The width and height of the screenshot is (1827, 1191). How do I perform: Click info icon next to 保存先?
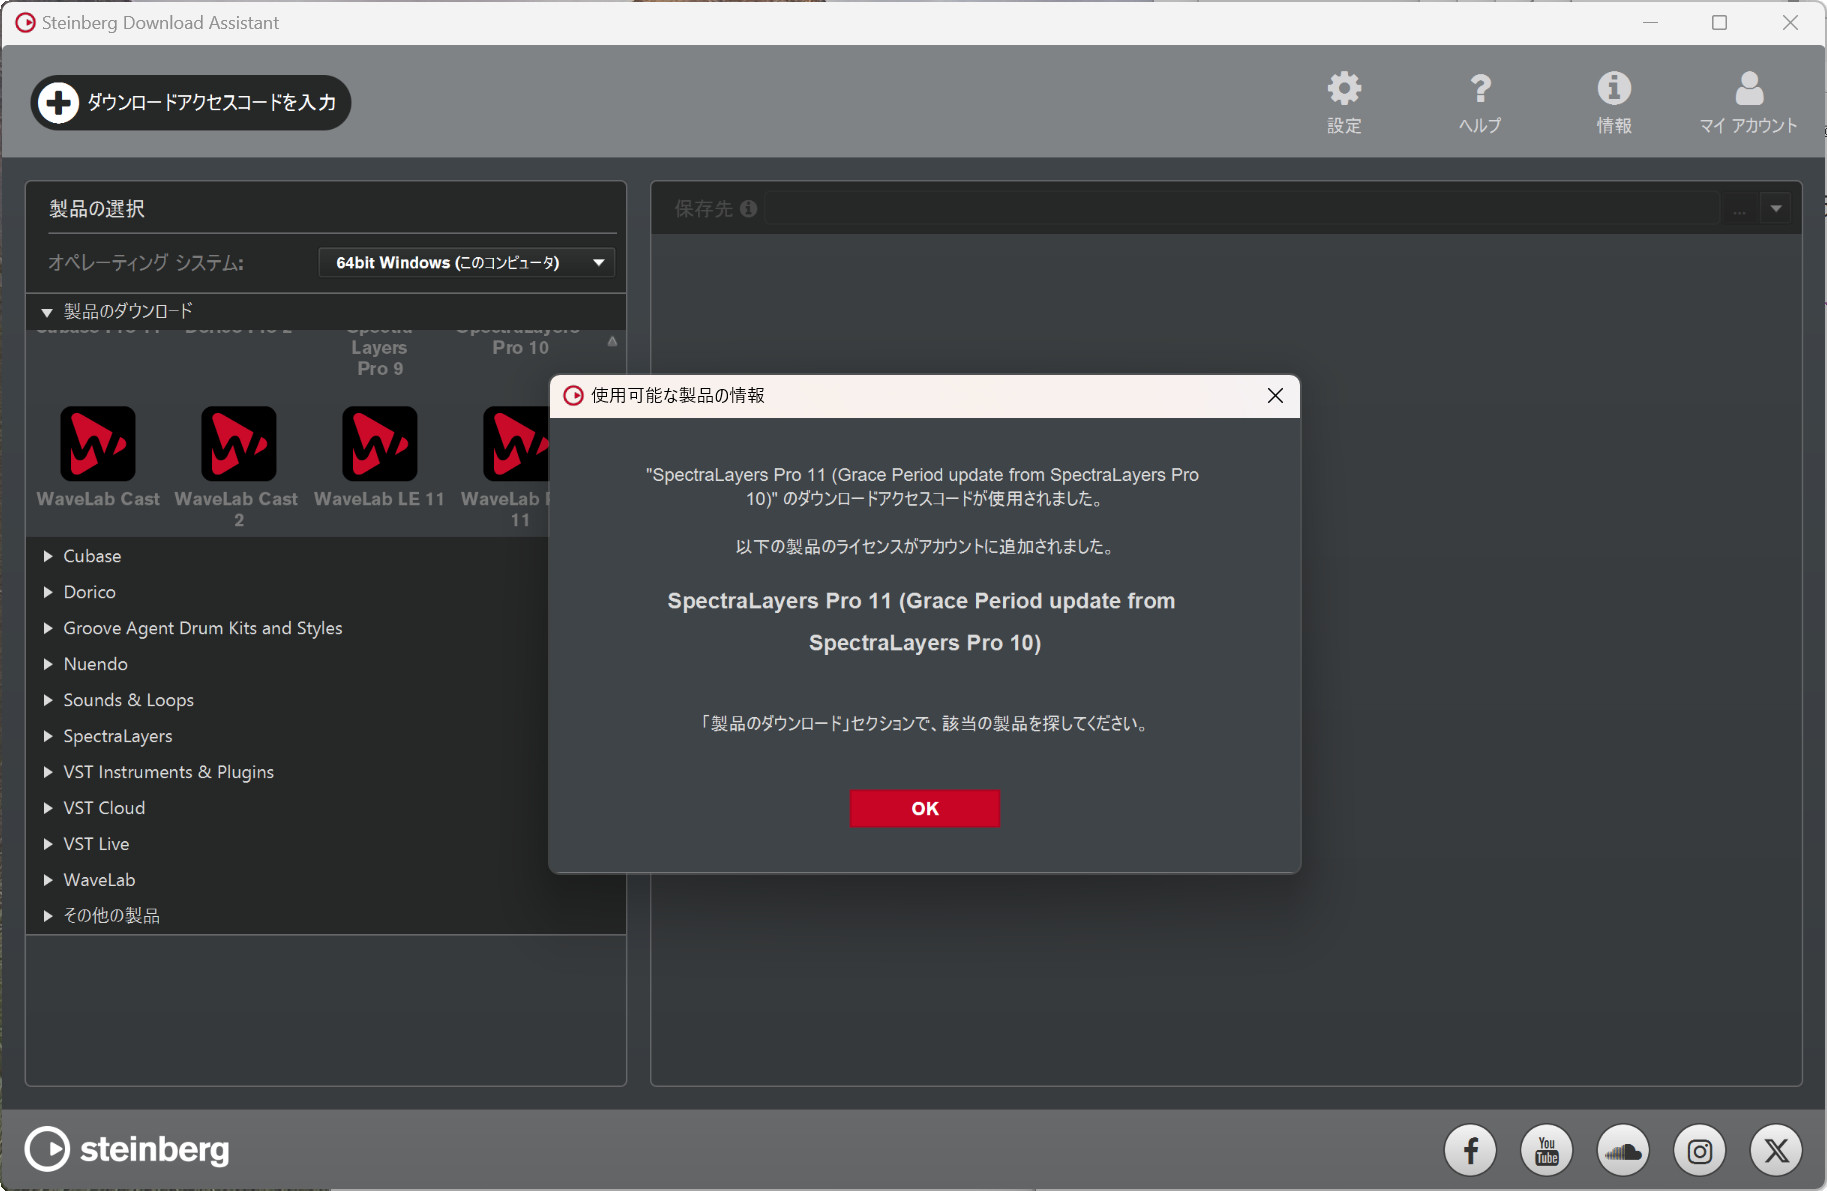(748, 208)
